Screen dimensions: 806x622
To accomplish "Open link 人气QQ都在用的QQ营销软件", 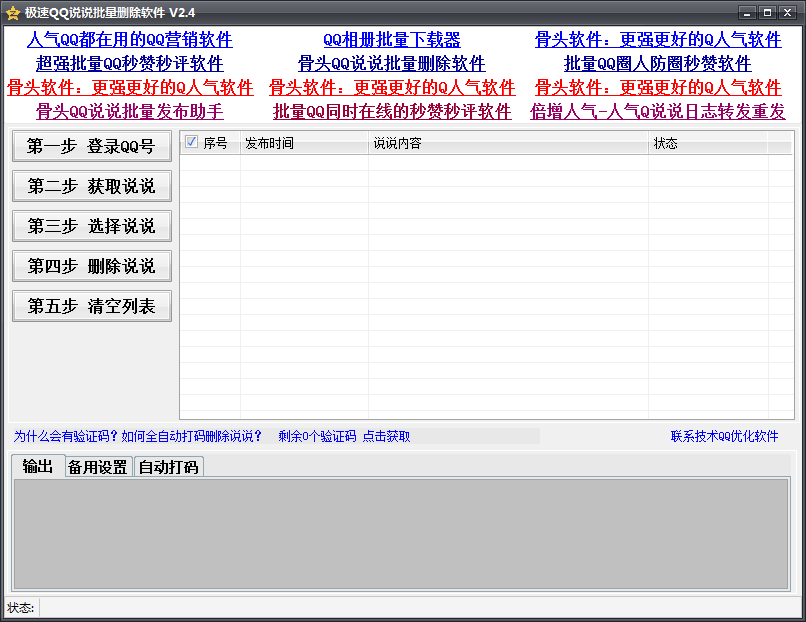I will 130,40.
